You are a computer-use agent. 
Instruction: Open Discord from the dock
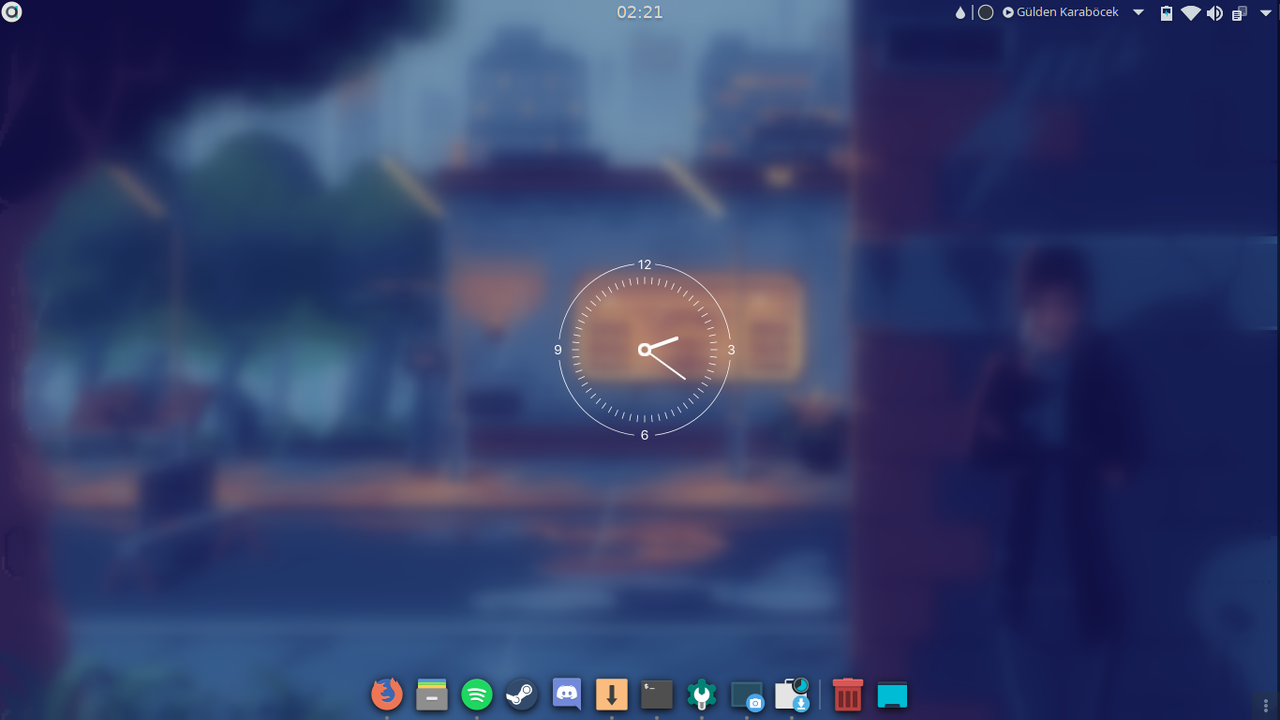click(x=567, y=694)
